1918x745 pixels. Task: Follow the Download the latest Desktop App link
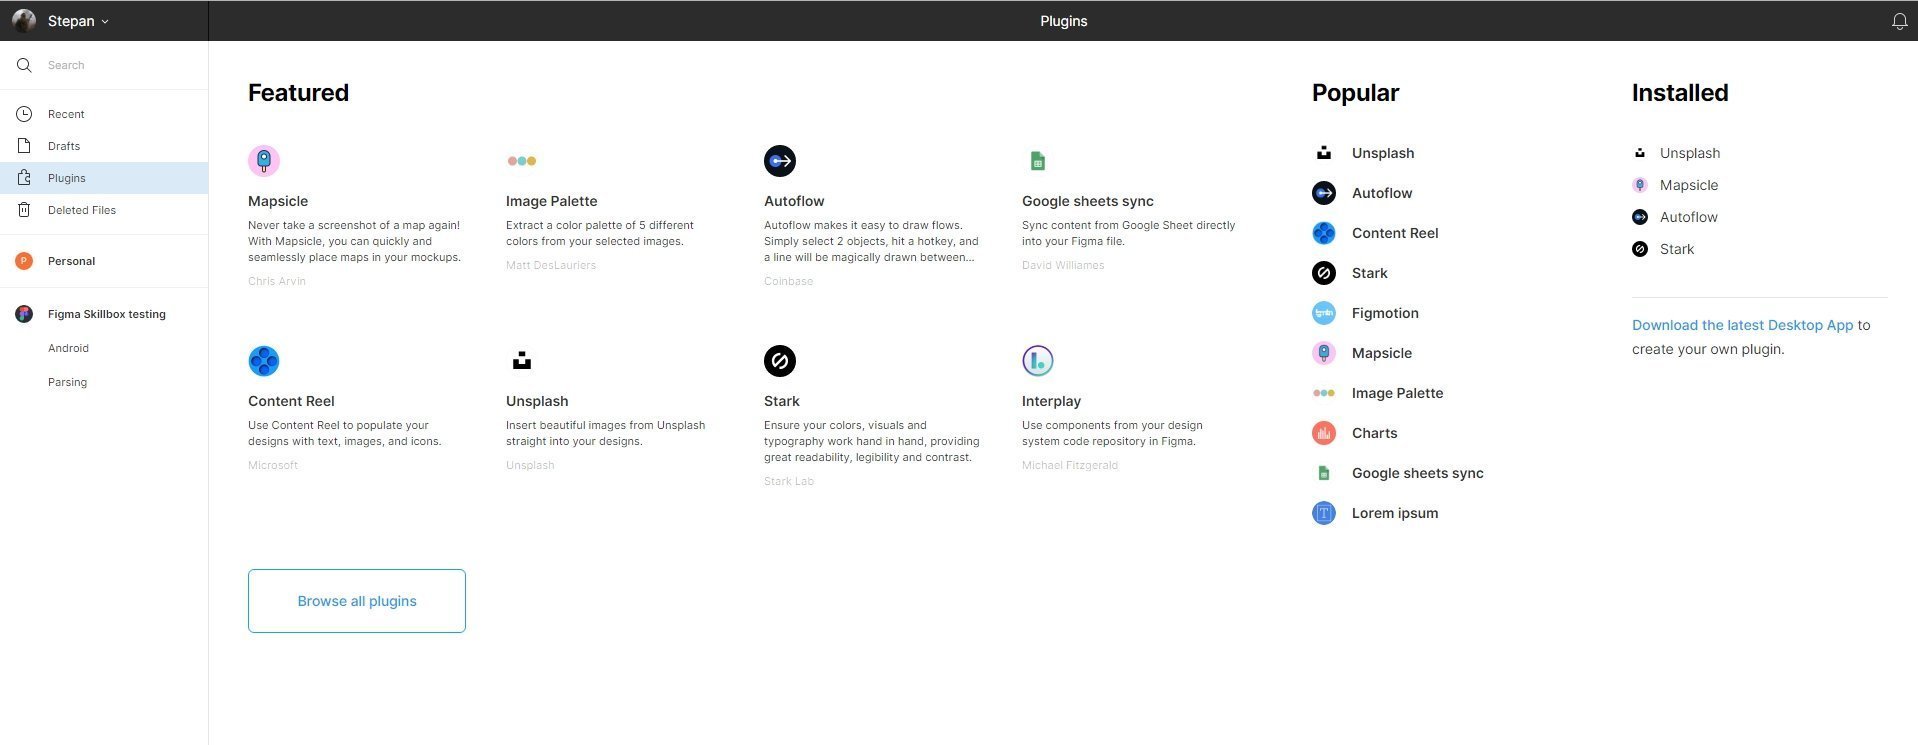[1742, 325]
